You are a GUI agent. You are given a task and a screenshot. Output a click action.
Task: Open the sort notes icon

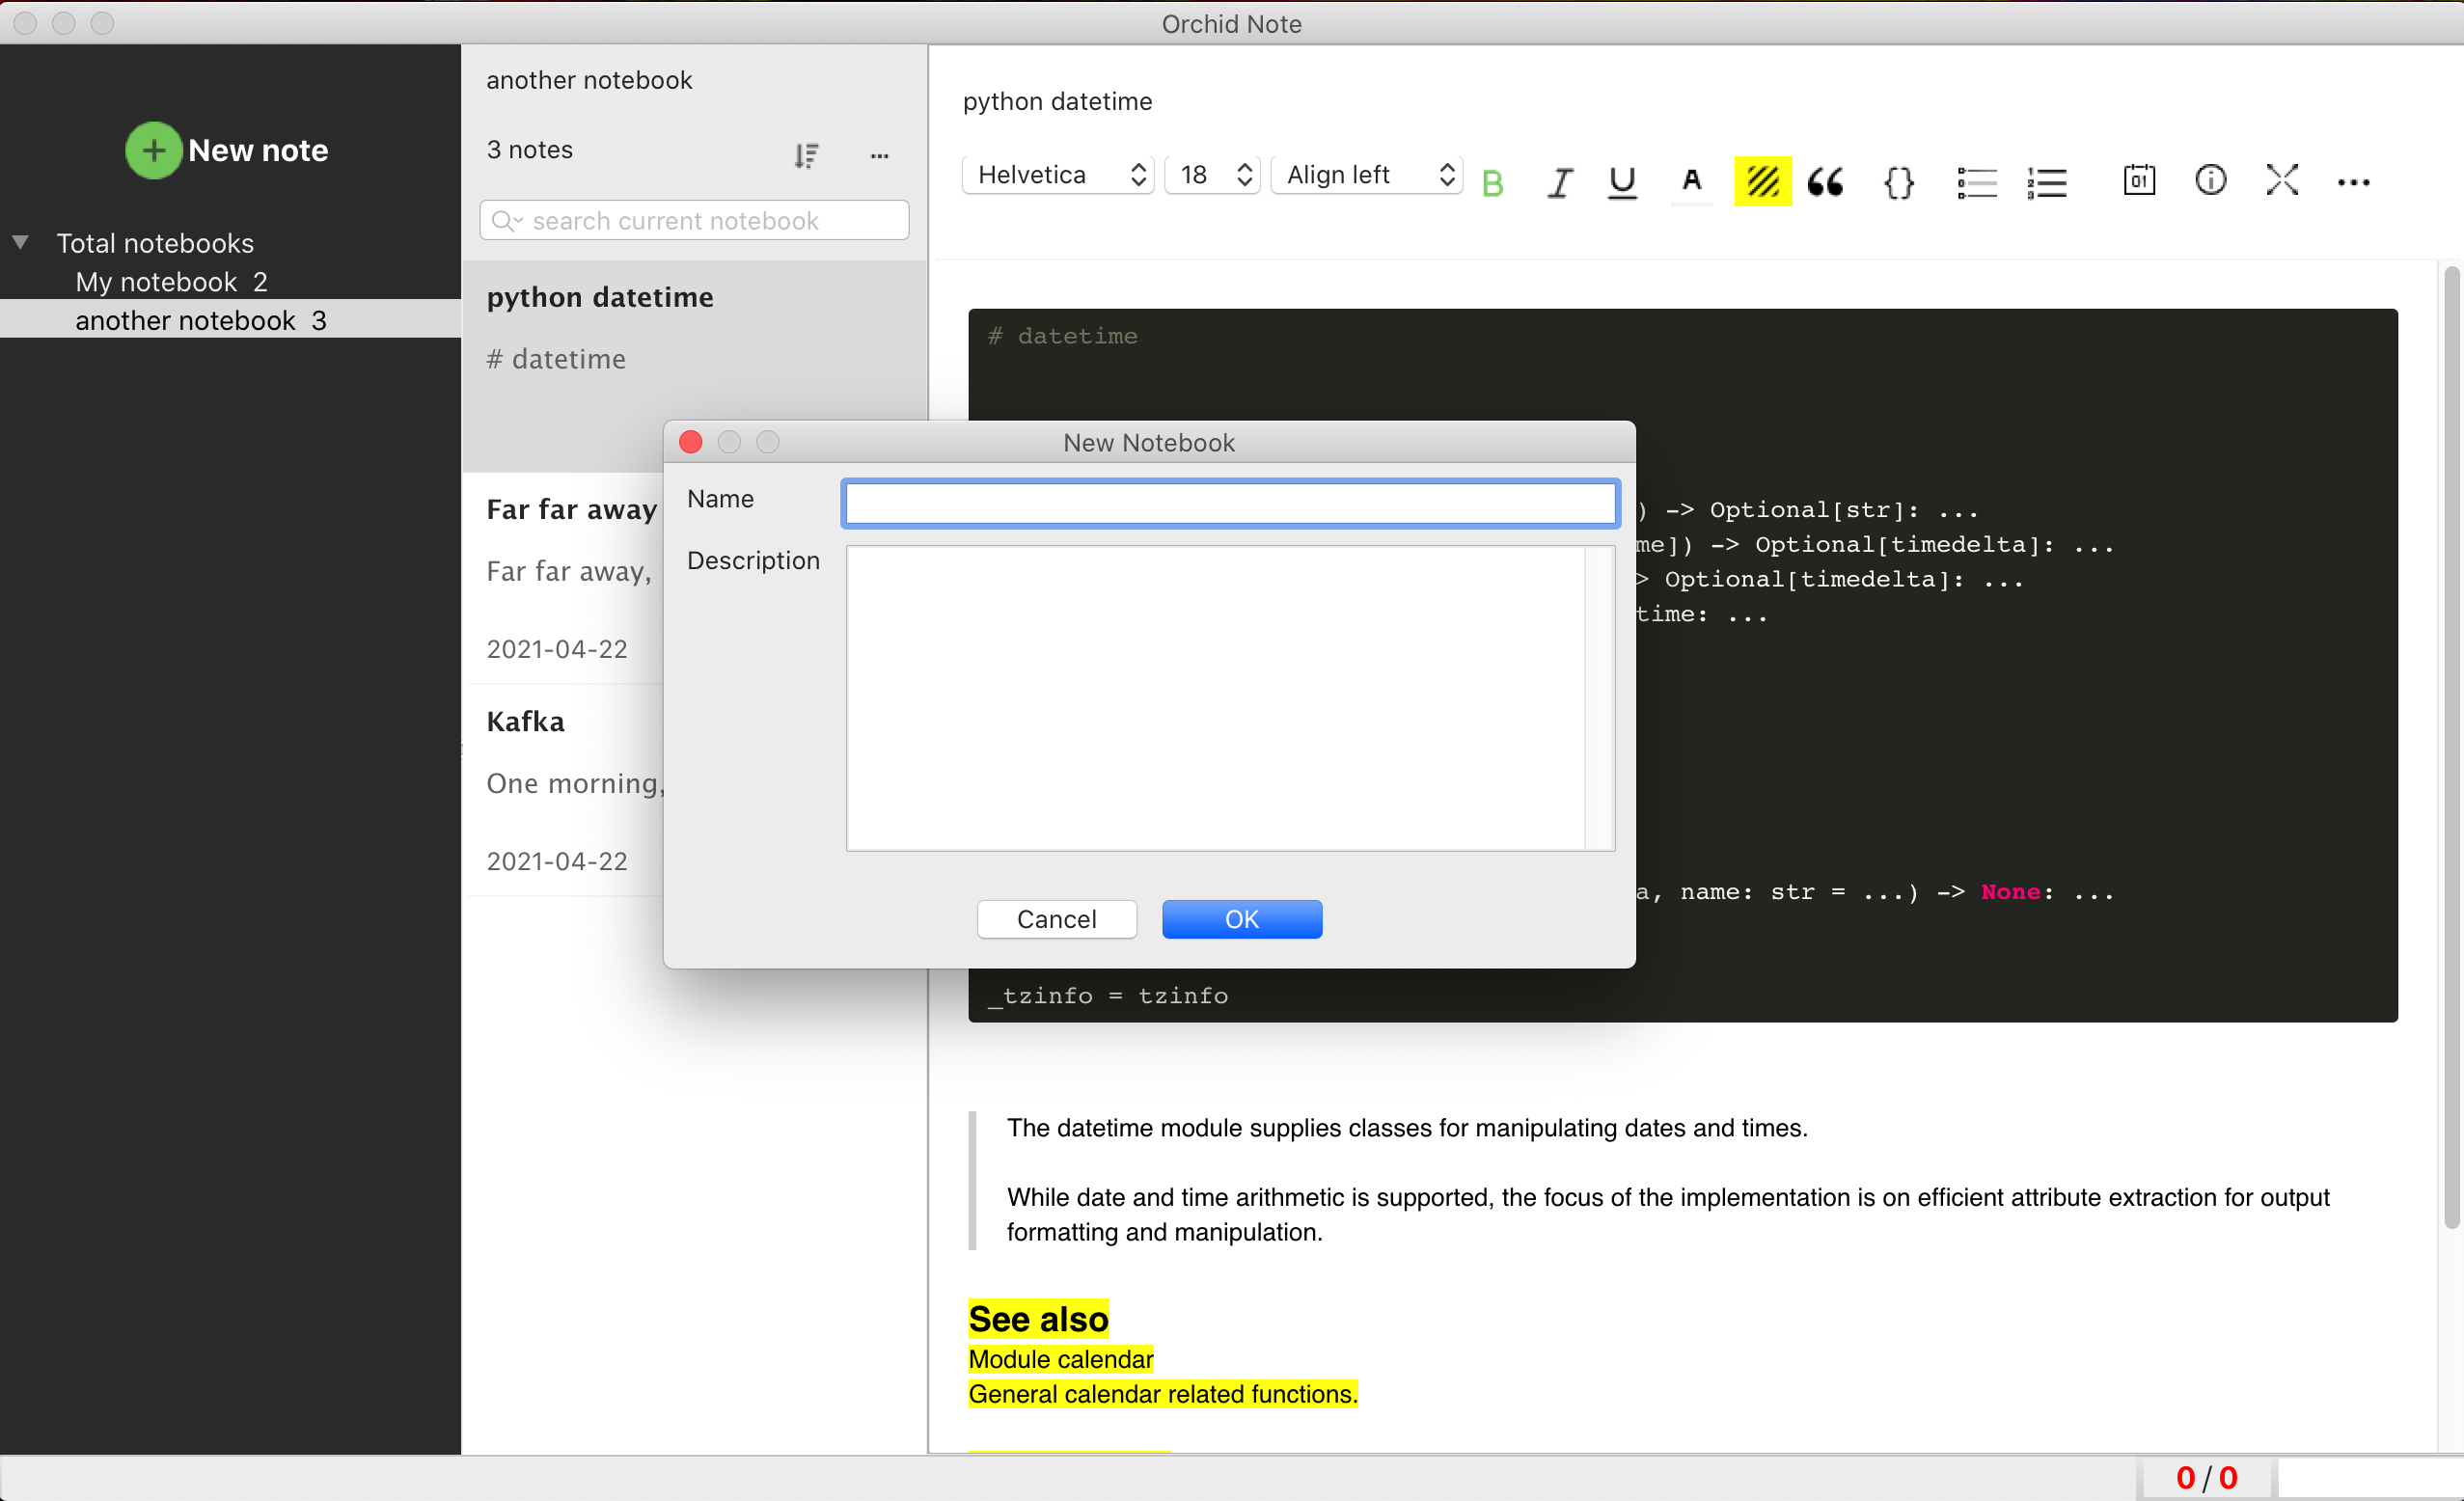pos(806,155)
